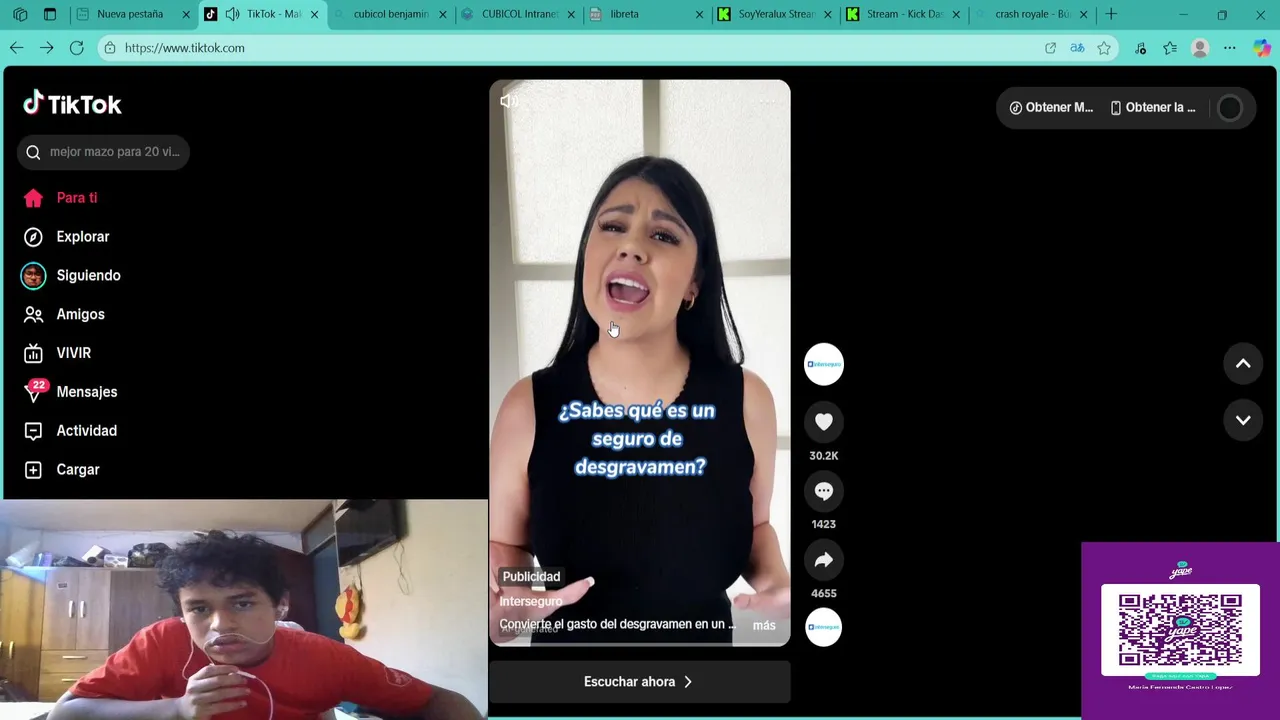Screen dimensions: 1280x720
Task: Go to next video with down arrow
Action: point(1243,421)
